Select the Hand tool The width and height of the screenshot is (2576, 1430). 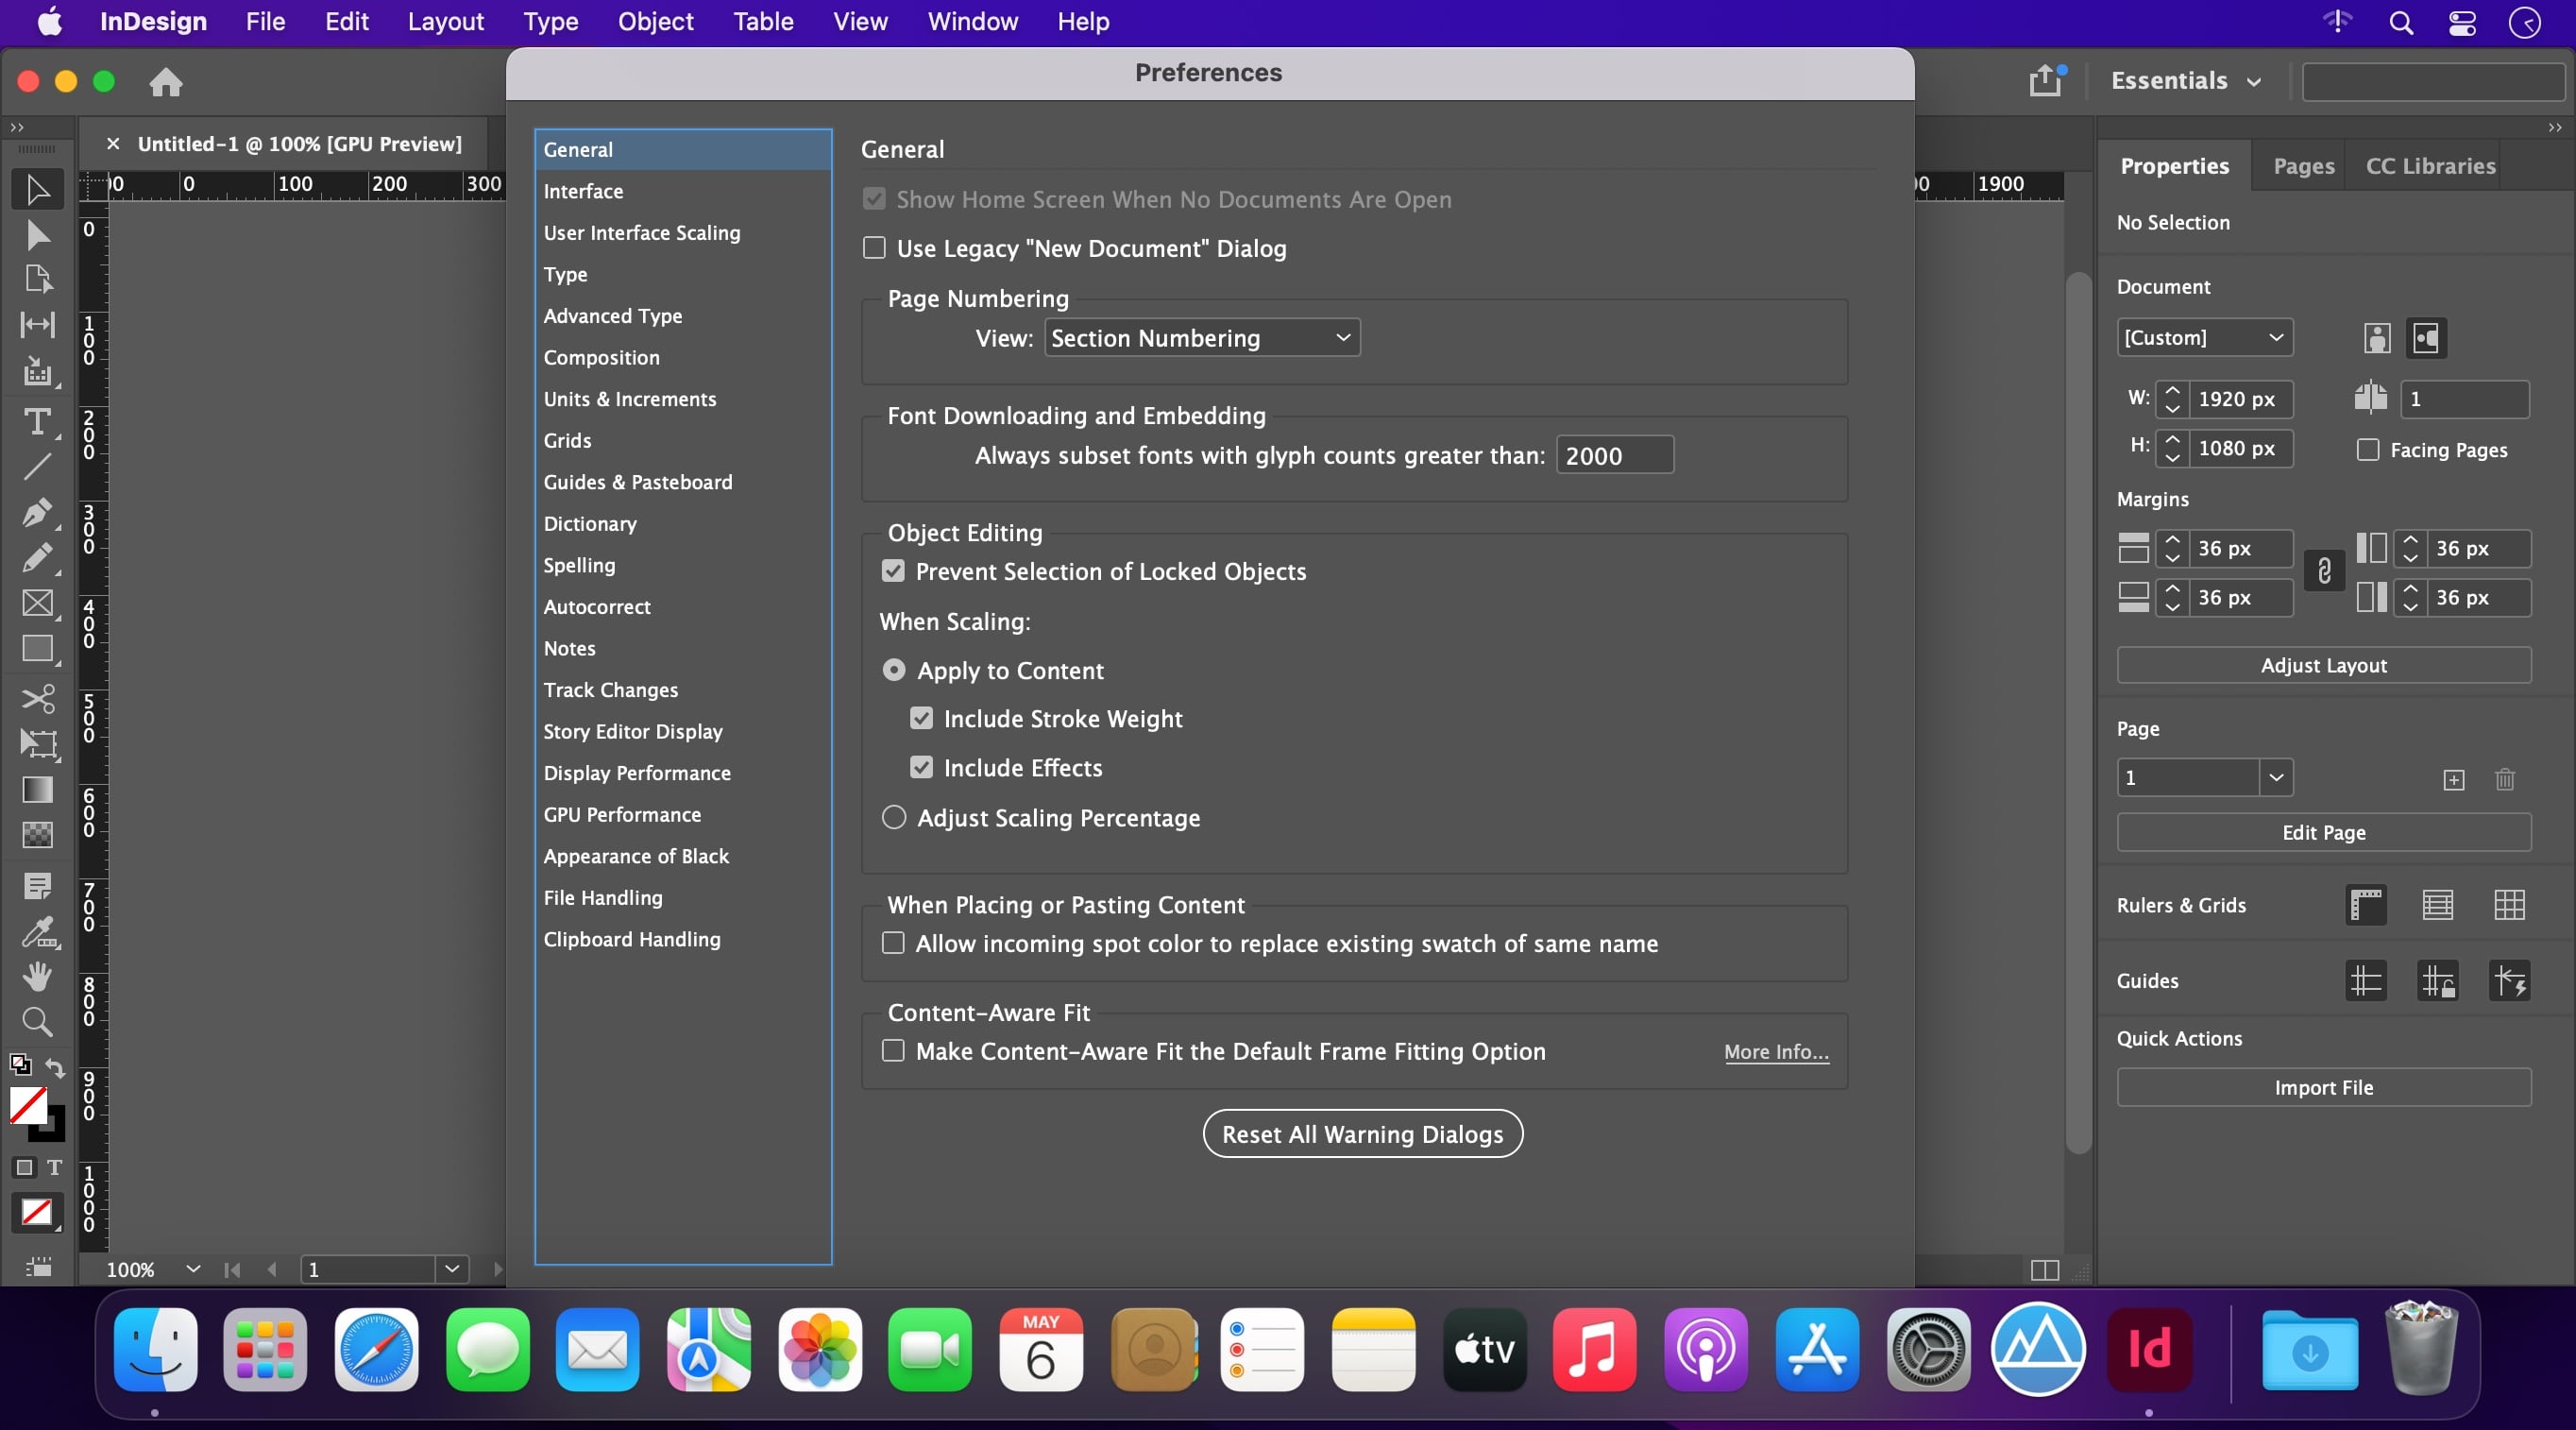[x=38, y=976]
